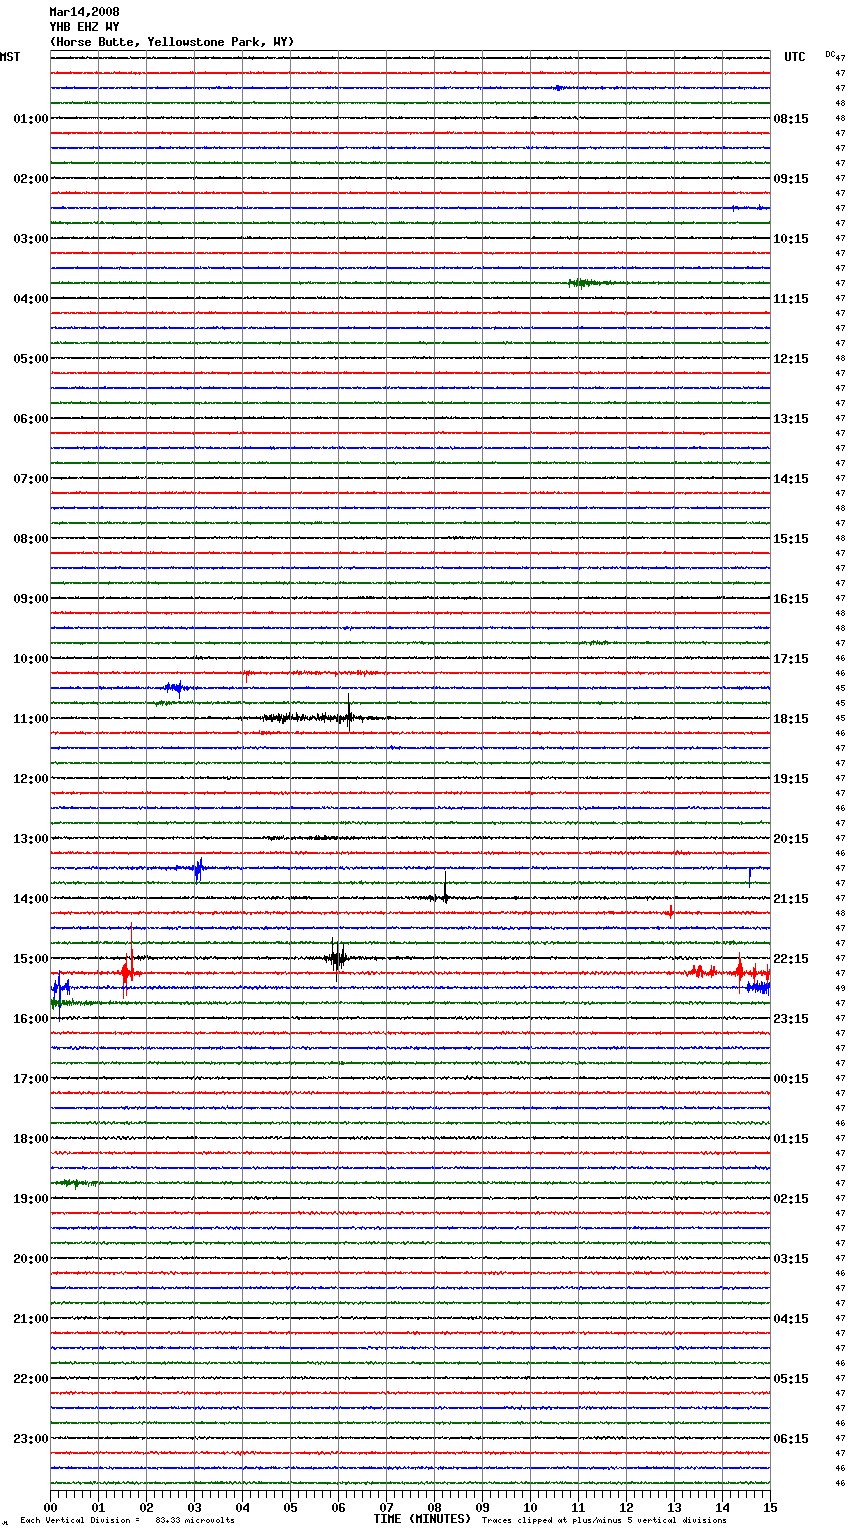
Task: Click the 12:15 UTC time label
Action: [x=791, y=359]
